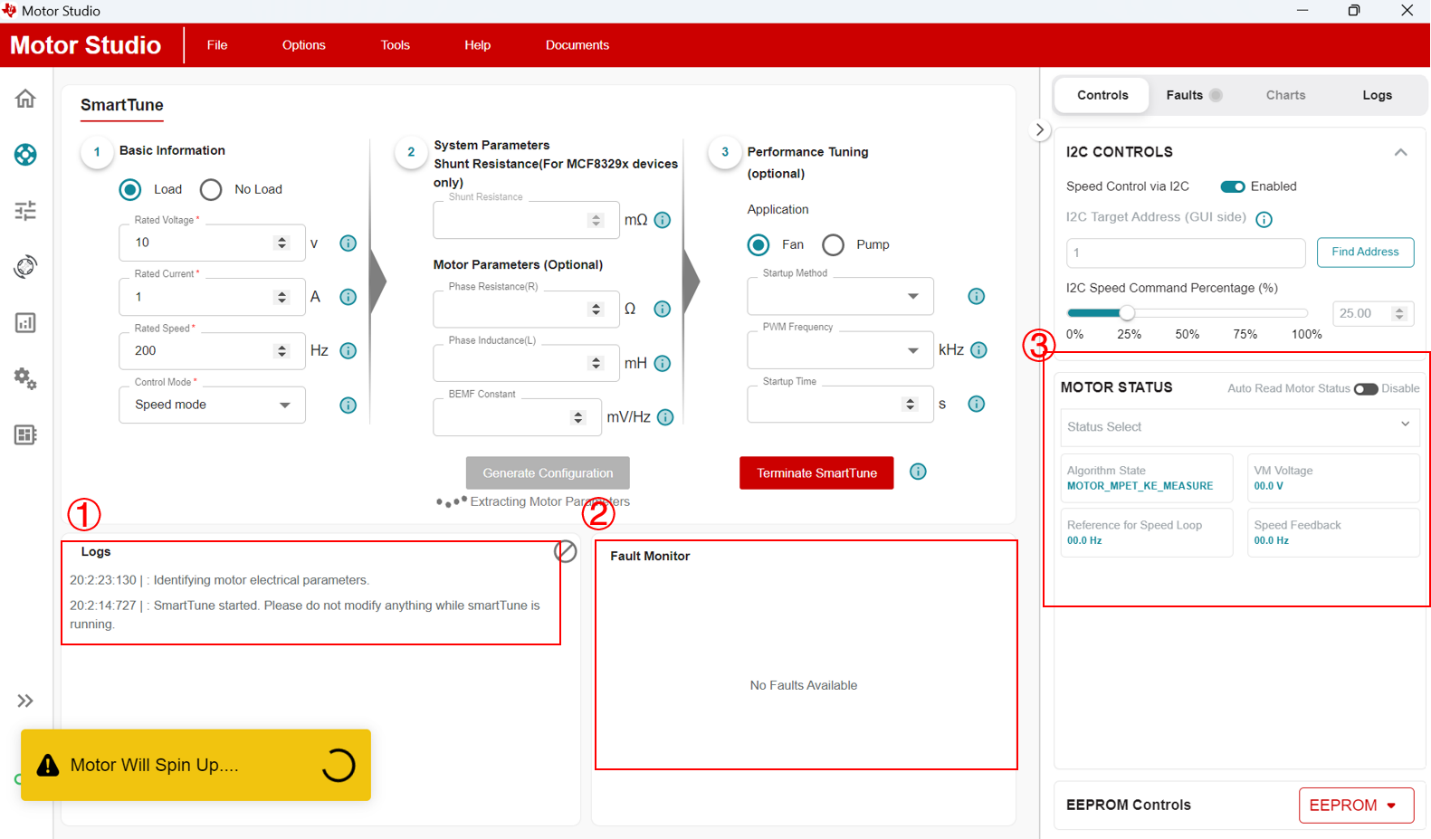Screen dimensions: 1431x839
Task: Open the Control Mode dropdown
Action: [x=212, y=405]
